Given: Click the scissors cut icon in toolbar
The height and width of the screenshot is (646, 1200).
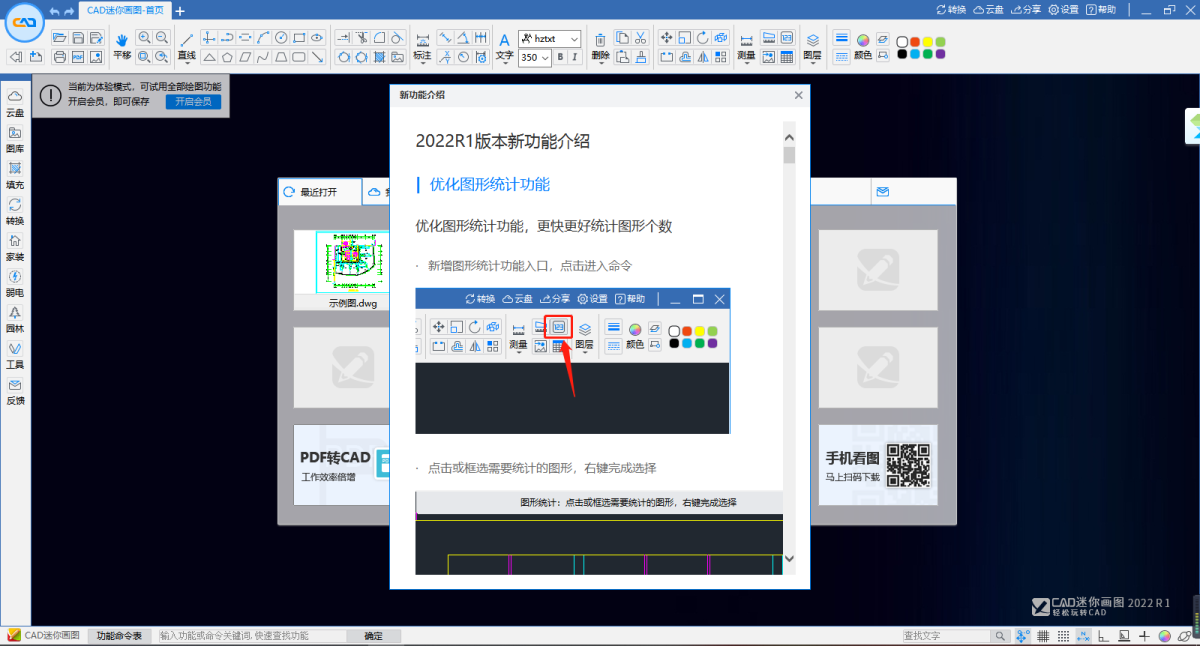Looking at the screenshot, I should point(641,38).
